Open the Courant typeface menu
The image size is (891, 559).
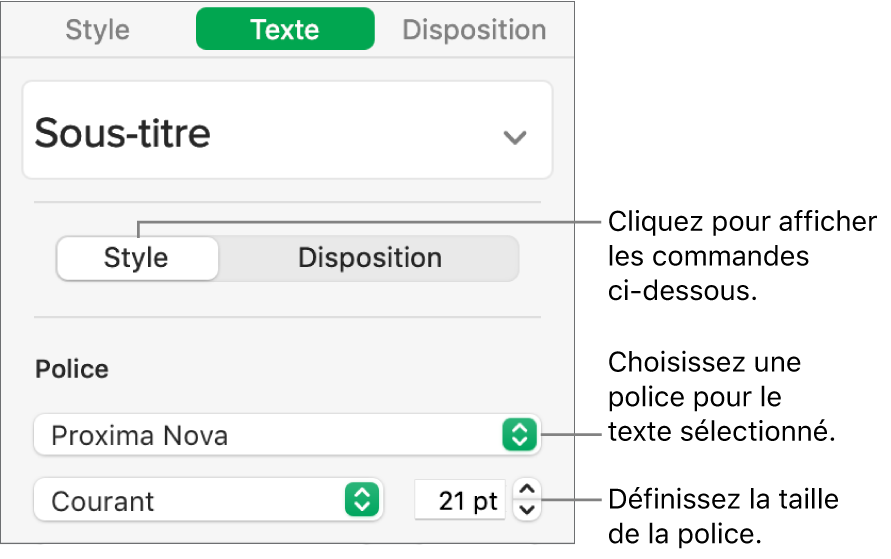(190, 500)
